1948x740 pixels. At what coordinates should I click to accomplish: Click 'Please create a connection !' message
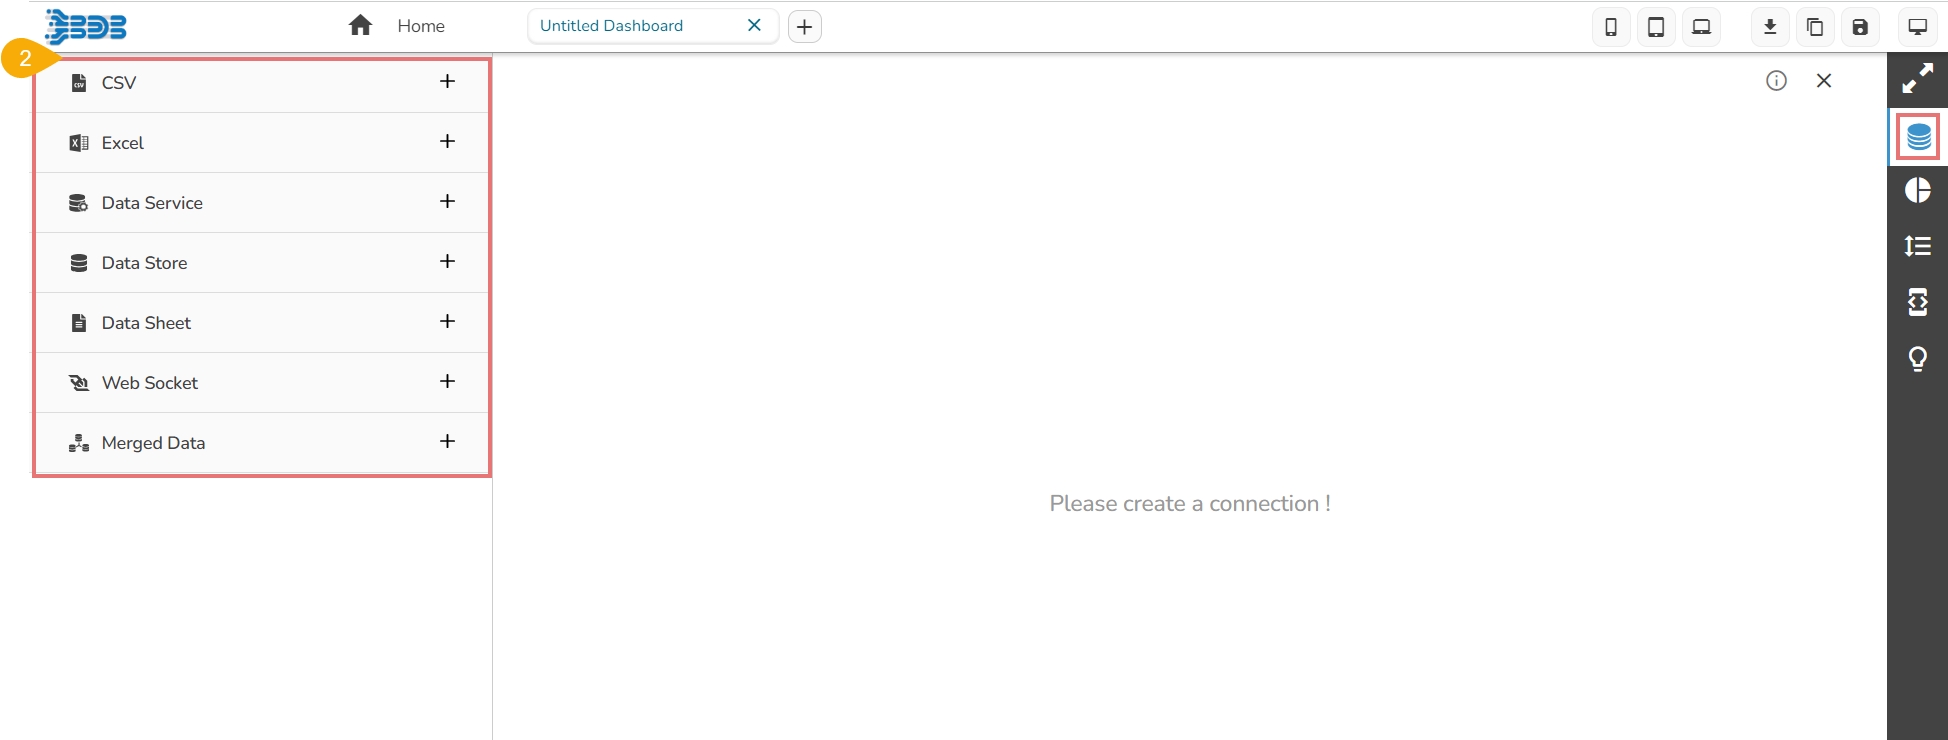pos(1190,504)
